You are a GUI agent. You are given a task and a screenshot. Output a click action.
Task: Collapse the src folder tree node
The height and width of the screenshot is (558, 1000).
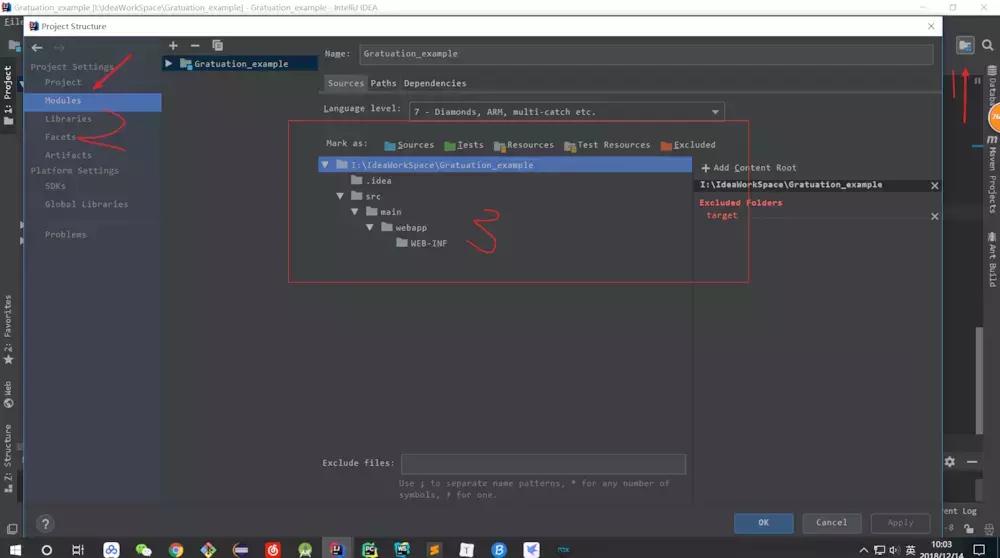coord(341,197)
